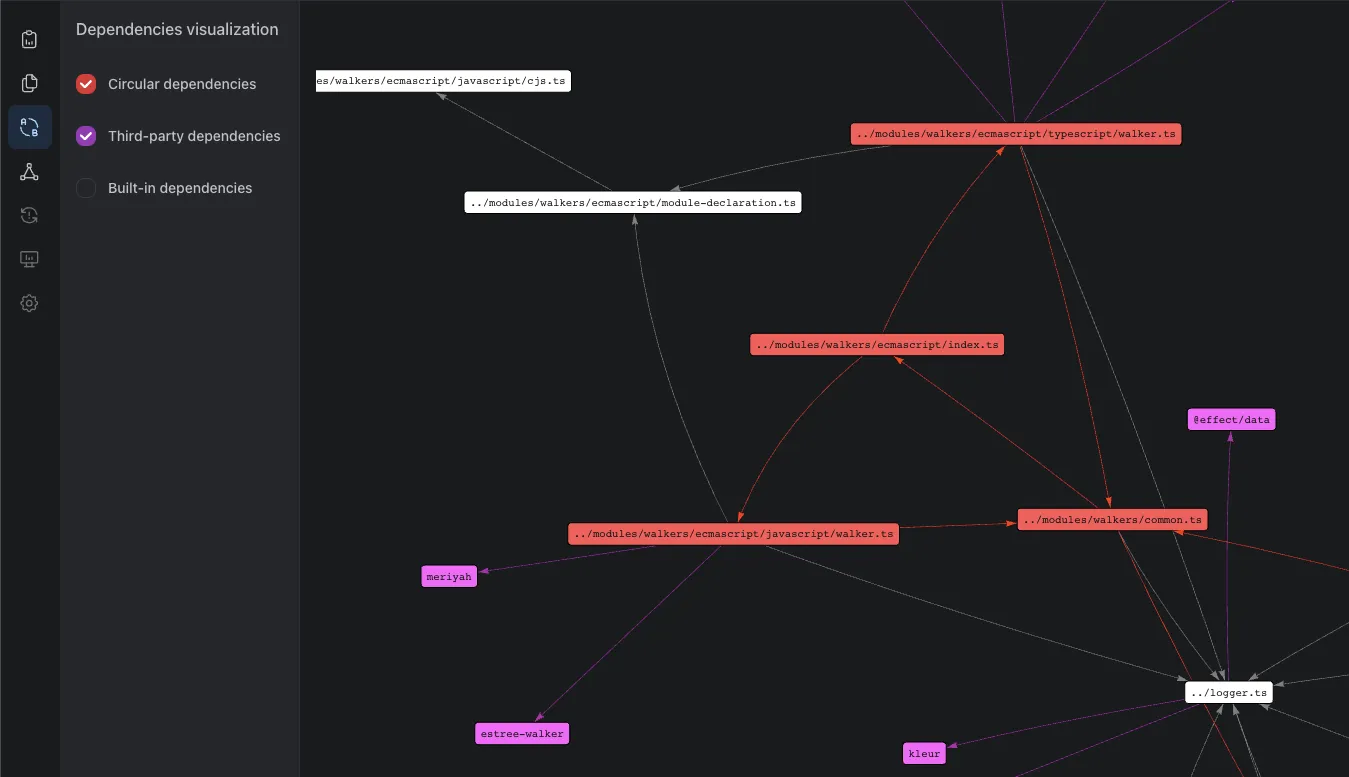This screenshot has width=1349, height=777.
Task: Open the history refresh-clock icon
Action: (29, 215)
